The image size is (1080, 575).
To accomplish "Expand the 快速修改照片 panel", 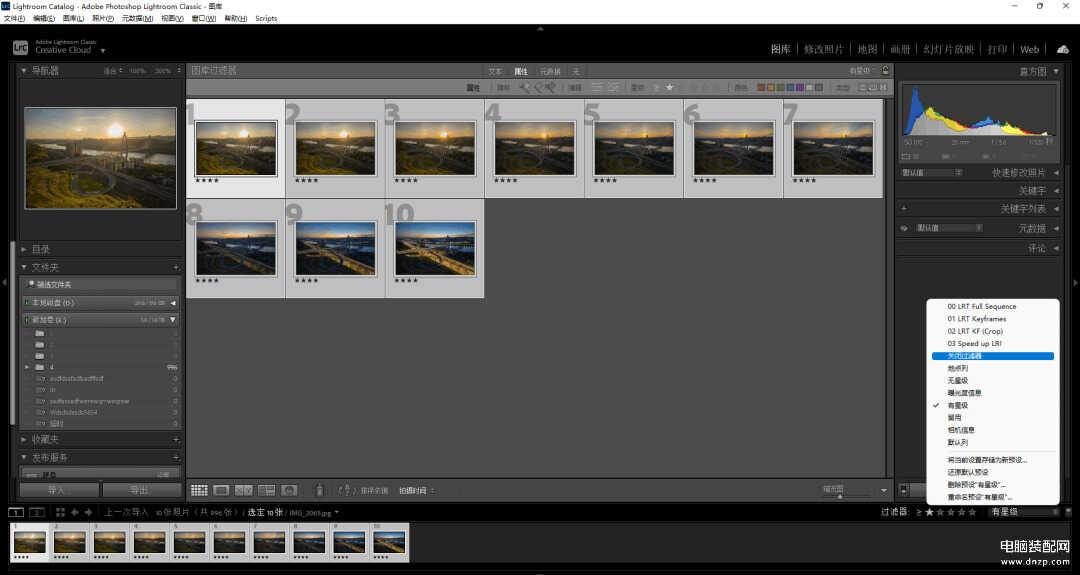I will 1056,173.
